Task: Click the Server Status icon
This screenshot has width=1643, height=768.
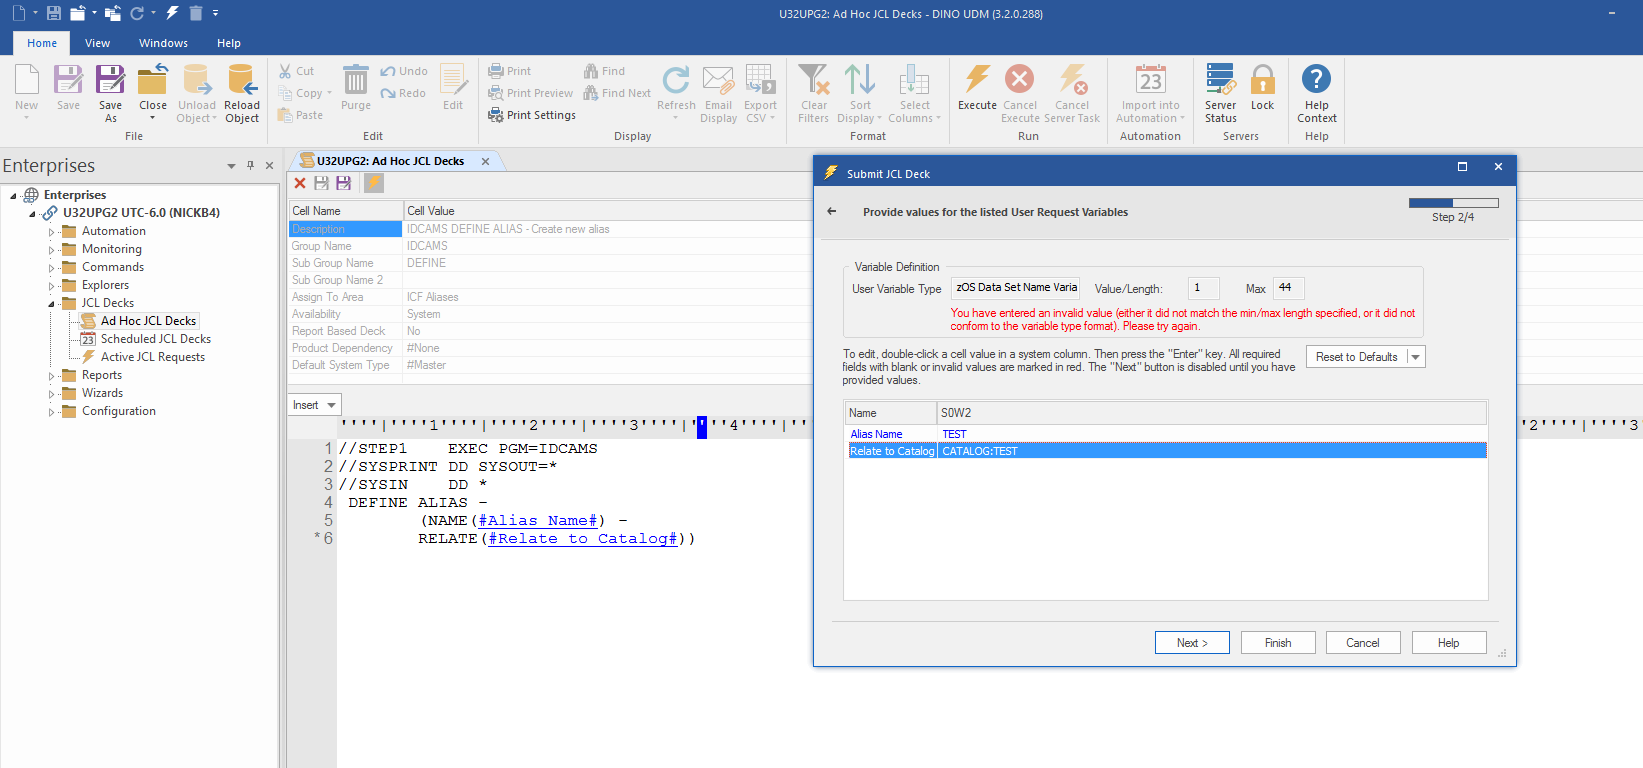Action: coord(1220,81)
